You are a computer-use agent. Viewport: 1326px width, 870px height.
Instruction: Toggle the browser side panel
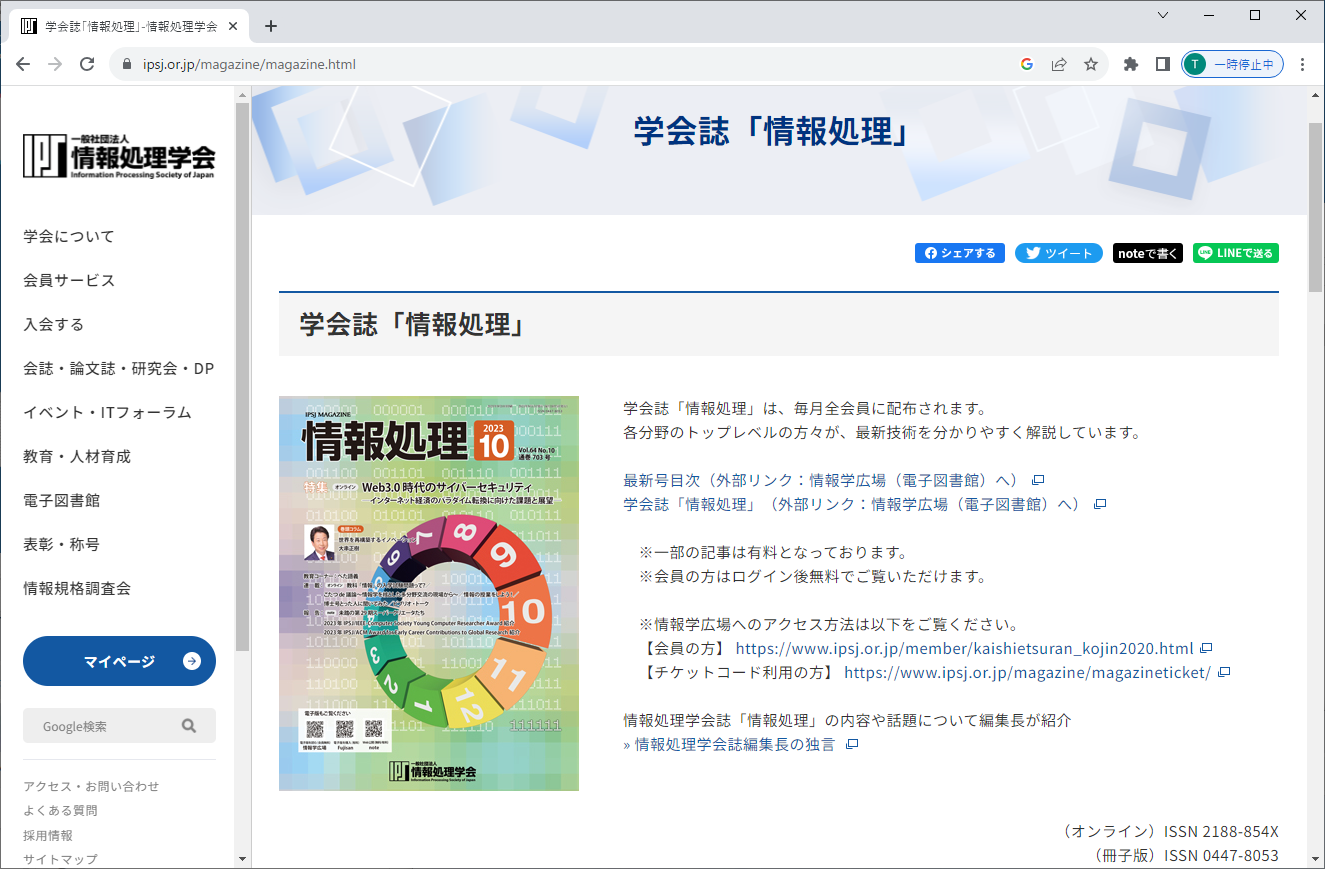pos(1162,64)
